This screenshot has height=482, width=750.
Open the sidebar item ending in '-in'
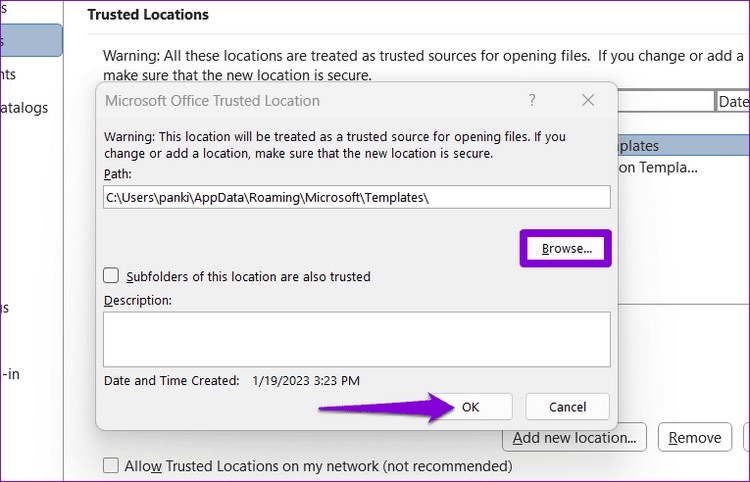point(10,374)
